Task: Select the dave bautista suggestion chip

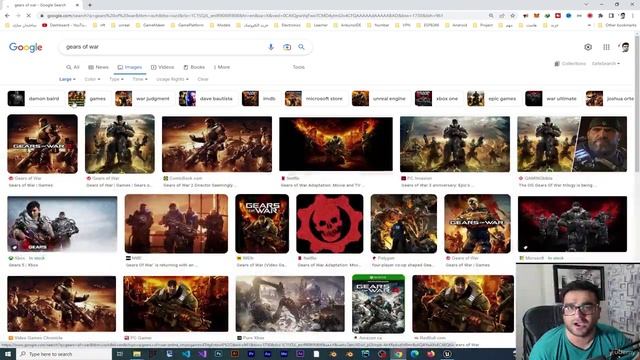Action: tap(206, 99)
